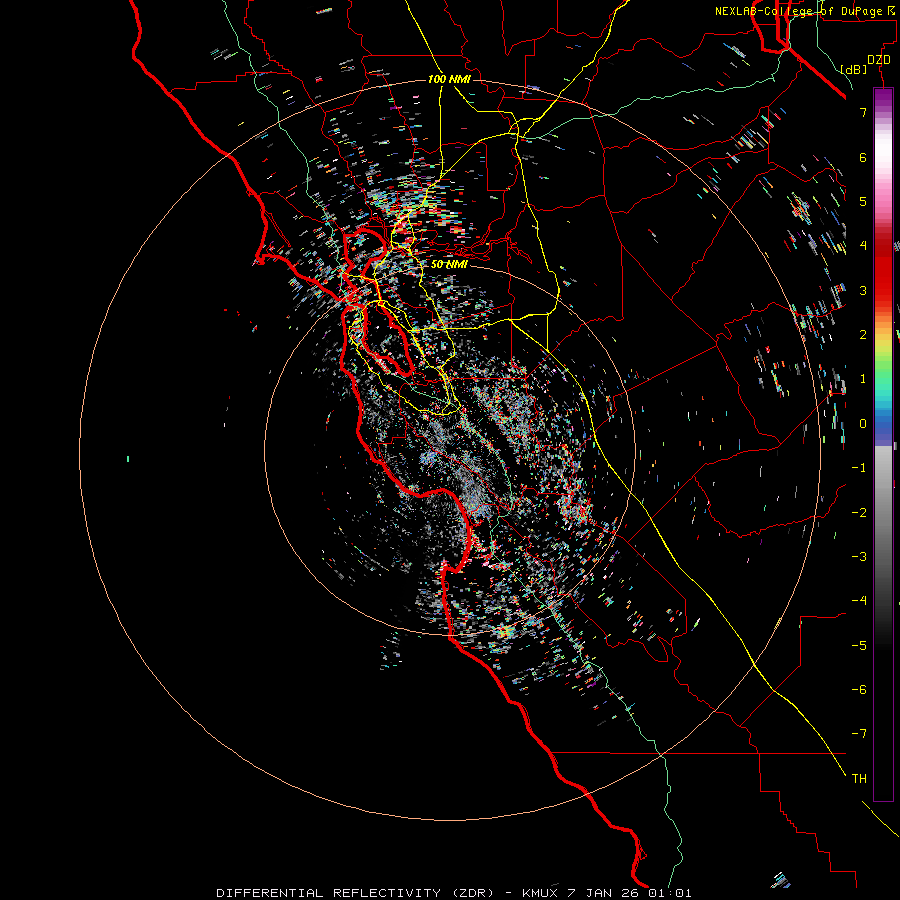Select the scale value "3"
This screenshot has width=900, height=900.
click(x=863, y=290)
